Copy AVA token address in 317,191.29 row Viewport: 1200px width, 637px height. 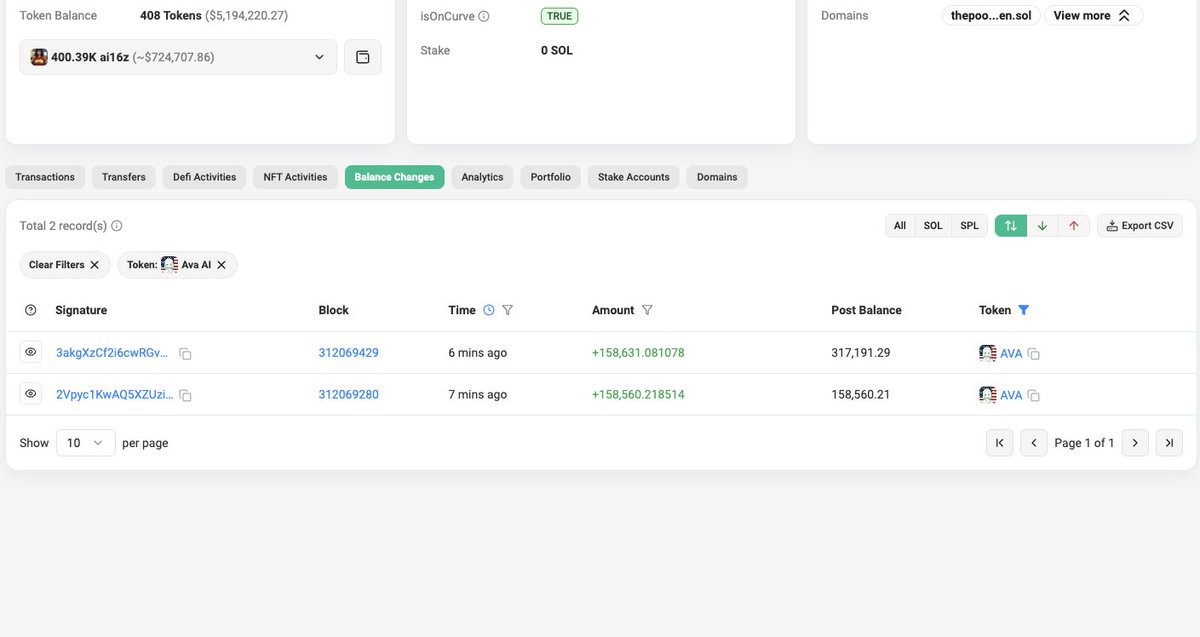[1034, 354]
